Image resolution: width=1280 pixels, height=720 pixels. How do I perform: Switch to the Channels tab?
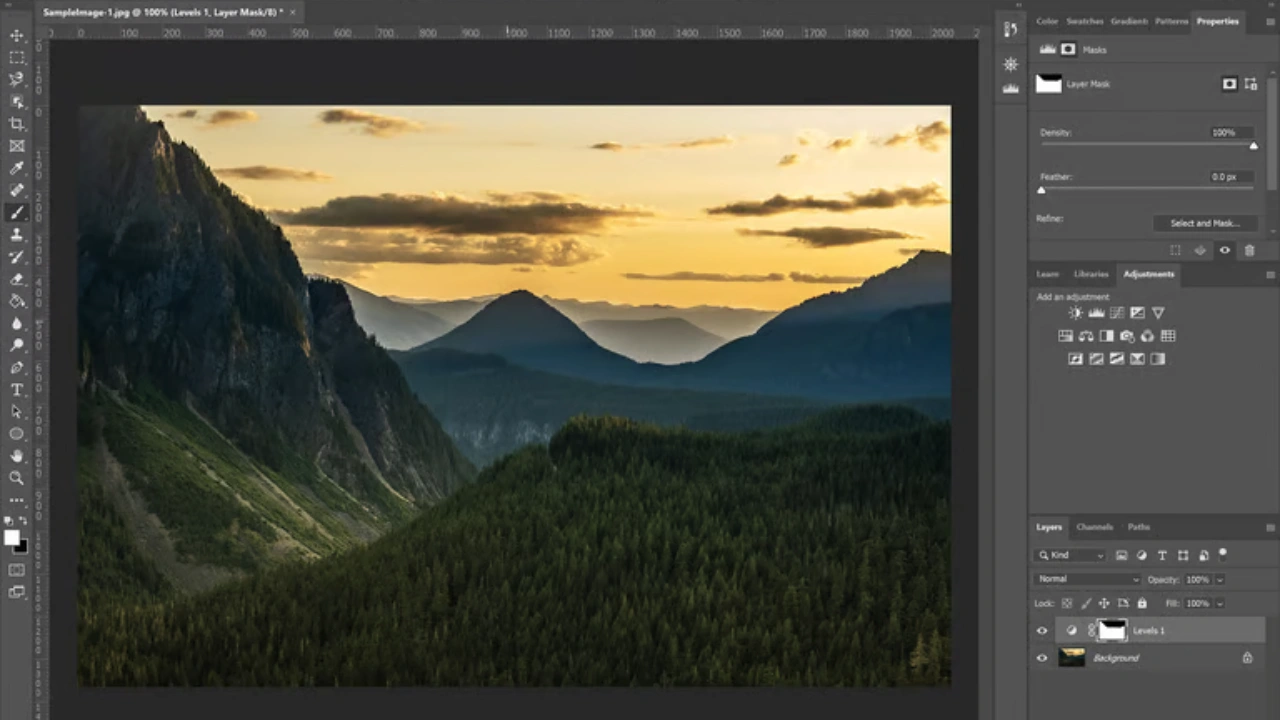1094,527
